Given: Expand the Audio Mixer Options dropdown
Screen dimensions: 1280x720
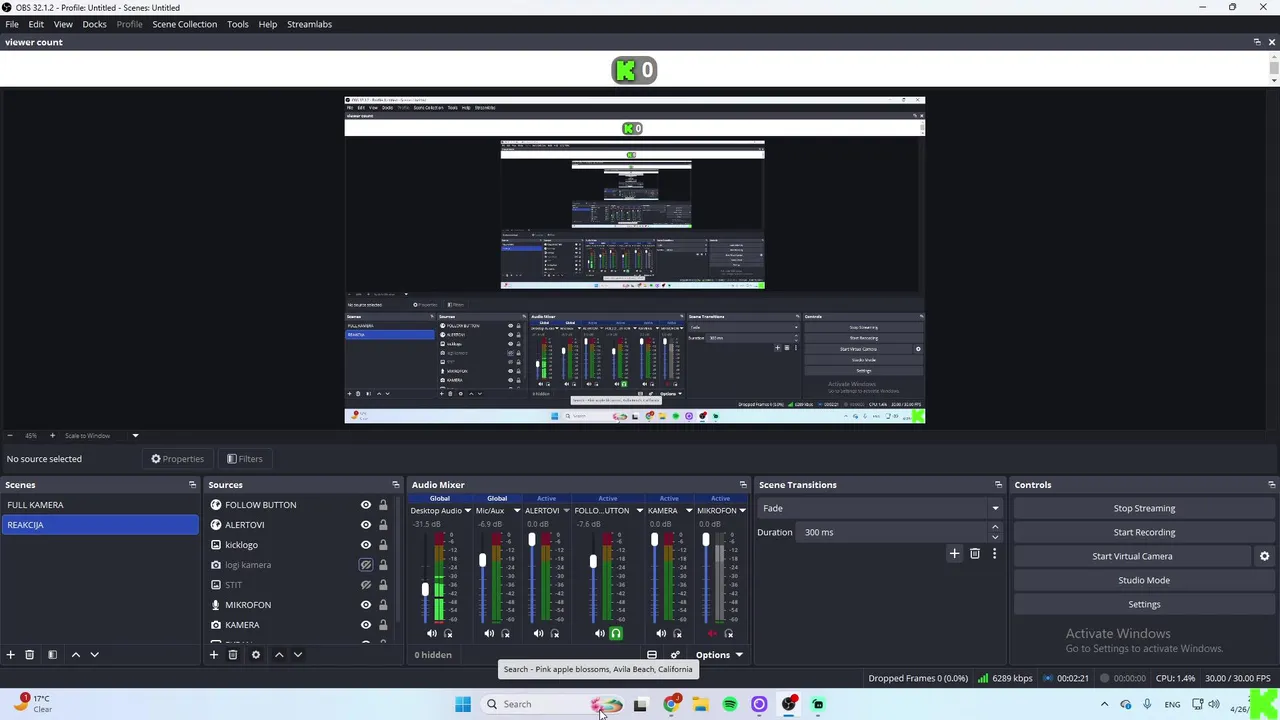Looking at the screenshot, I should 719,655.
